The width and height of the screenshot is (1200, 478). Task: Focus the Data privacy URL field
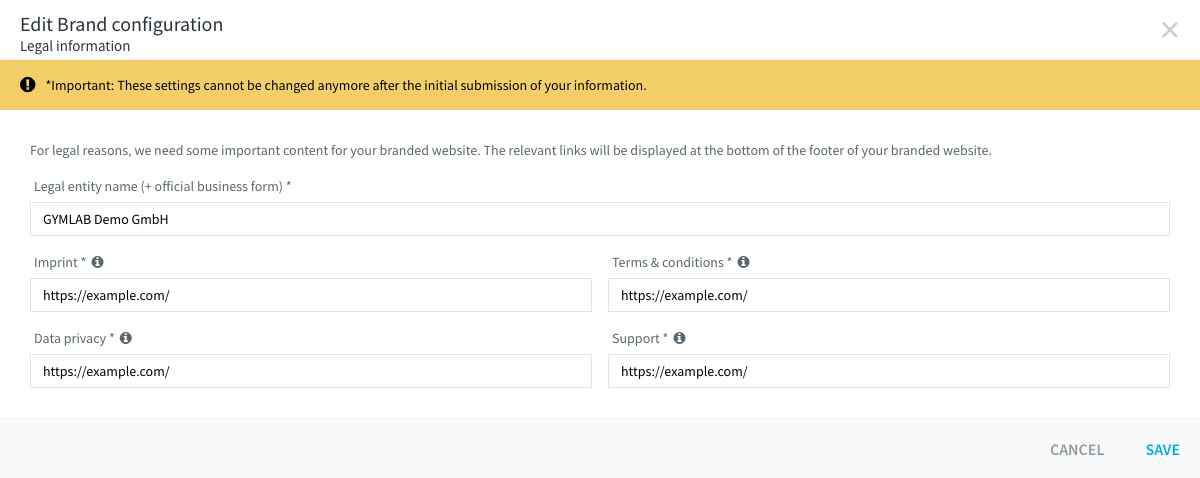point(311,371)
